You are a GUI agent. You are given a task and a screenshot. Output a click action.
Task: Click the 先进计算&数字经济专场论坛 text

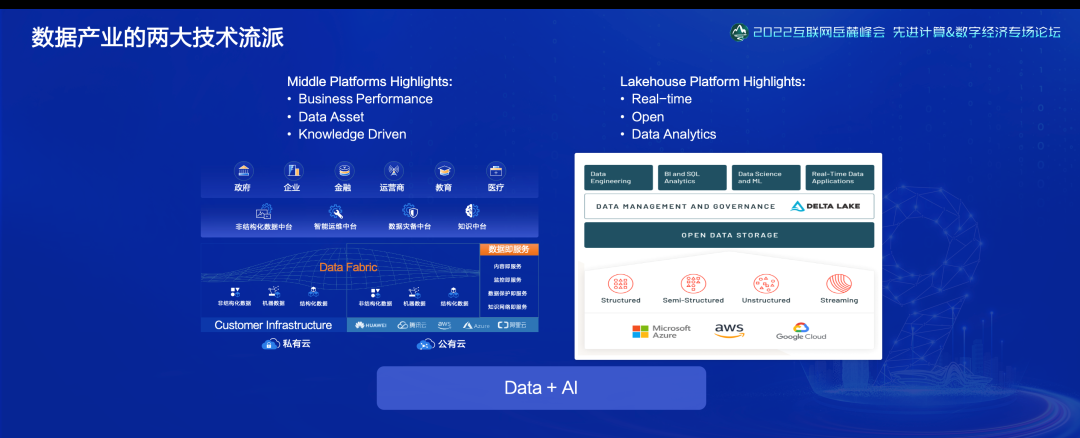pyautogui.click(x=977, y=32)
